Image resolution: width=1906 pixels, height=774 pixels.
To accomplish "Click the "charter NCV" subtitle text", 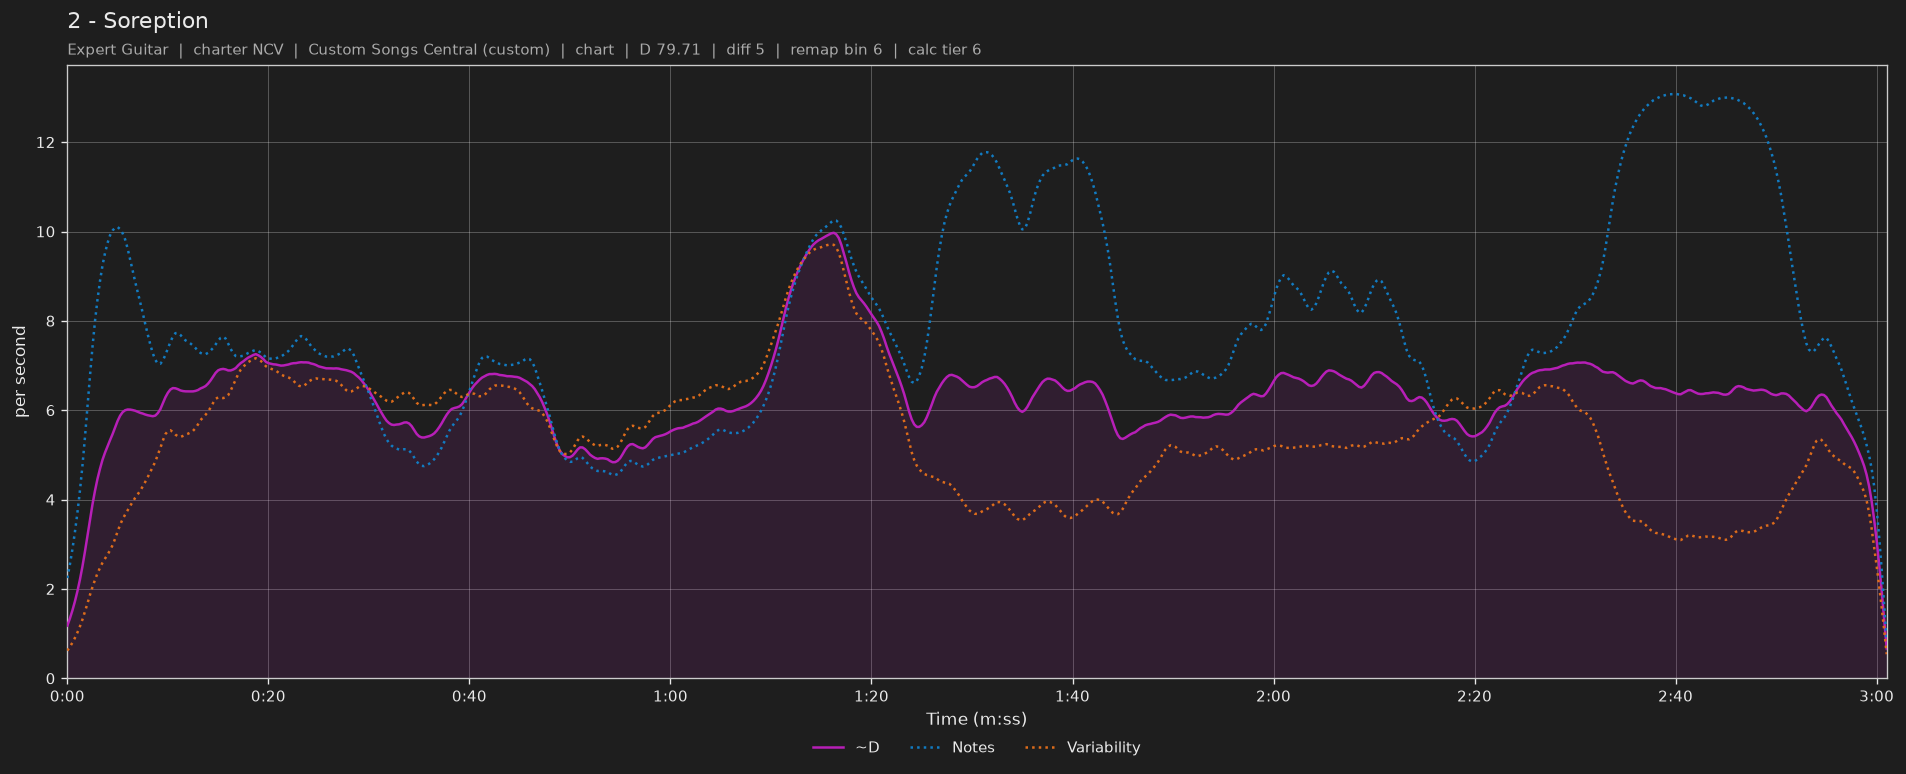I will pyautogui.click(x=238, y=50).
